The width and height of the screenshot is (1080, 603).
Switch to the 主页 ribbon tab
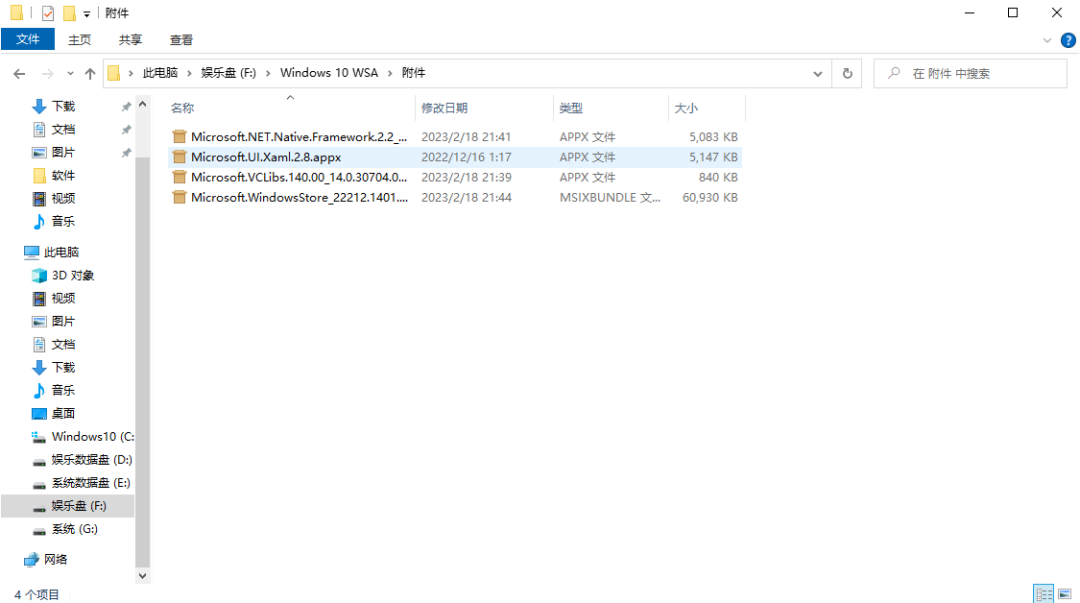click(x=79, y=40)
